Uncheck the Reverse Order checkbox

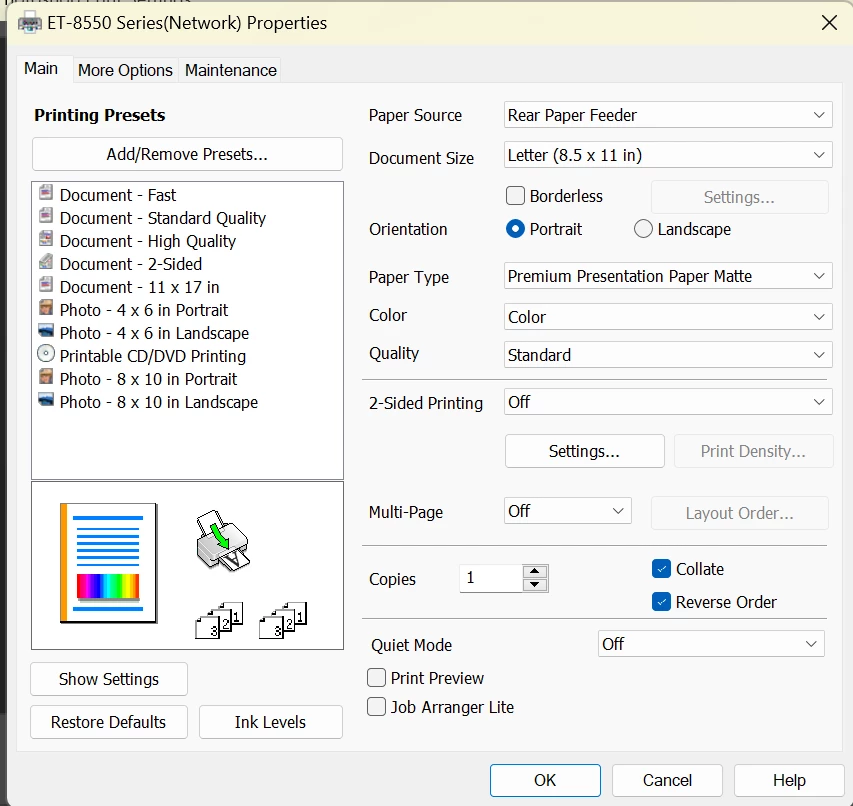tap(661, 602)
